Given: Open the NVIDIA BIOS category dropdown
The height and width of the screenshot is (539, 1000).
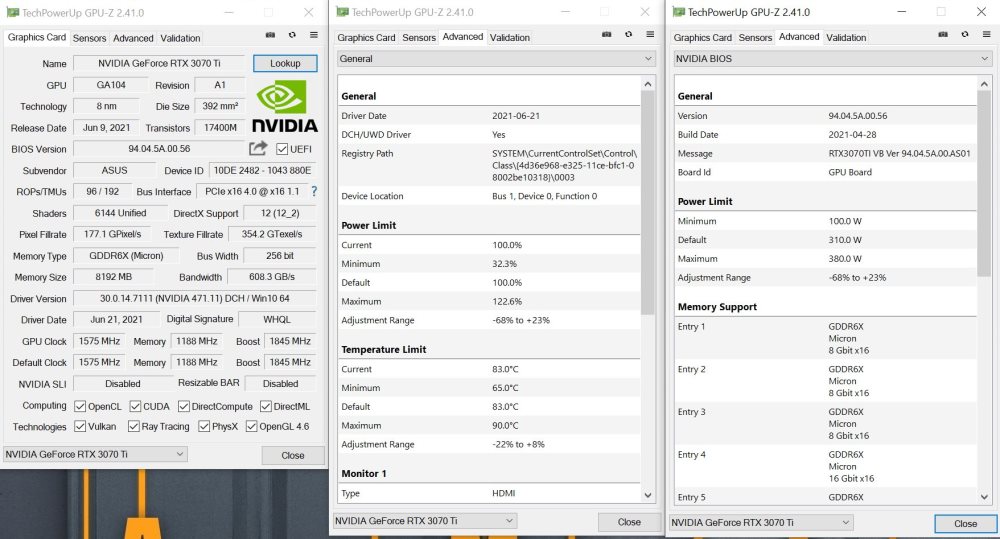Looking at the screenshot, I should coord(832,59).
